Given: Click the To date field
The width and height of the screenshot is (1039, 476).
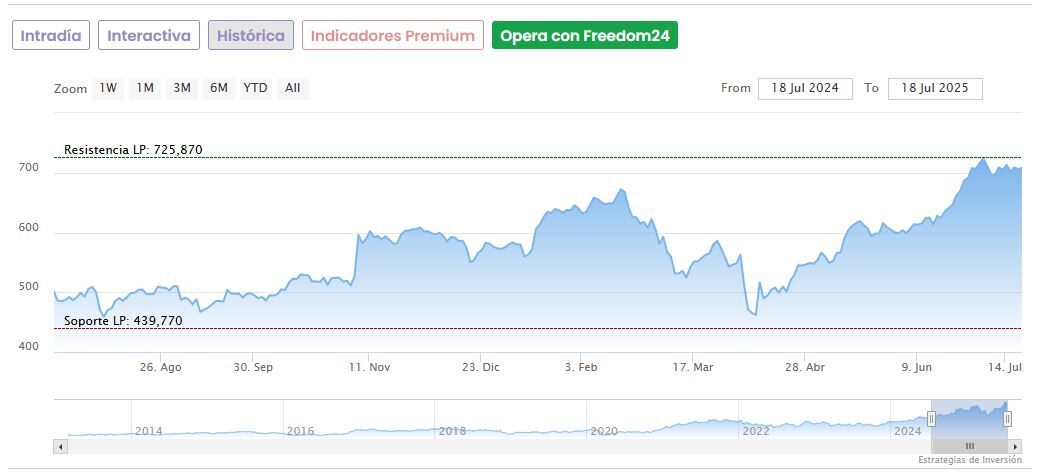Looking at the screenshot, I should click(x=935, y=88).
